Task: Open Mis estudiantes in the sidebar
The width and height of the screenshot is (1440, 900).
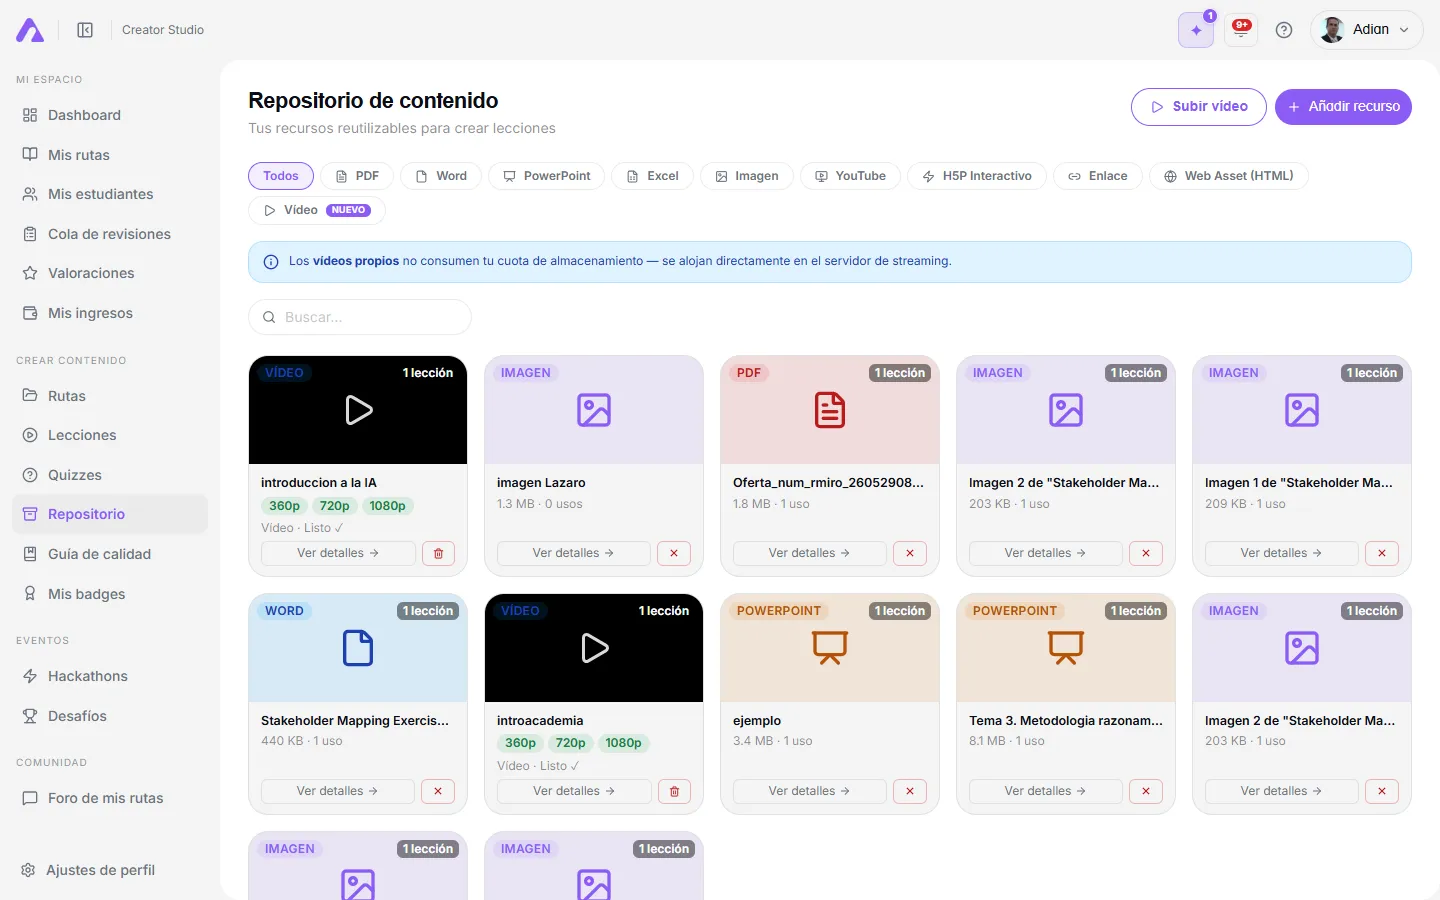Action: pos(110,194)
